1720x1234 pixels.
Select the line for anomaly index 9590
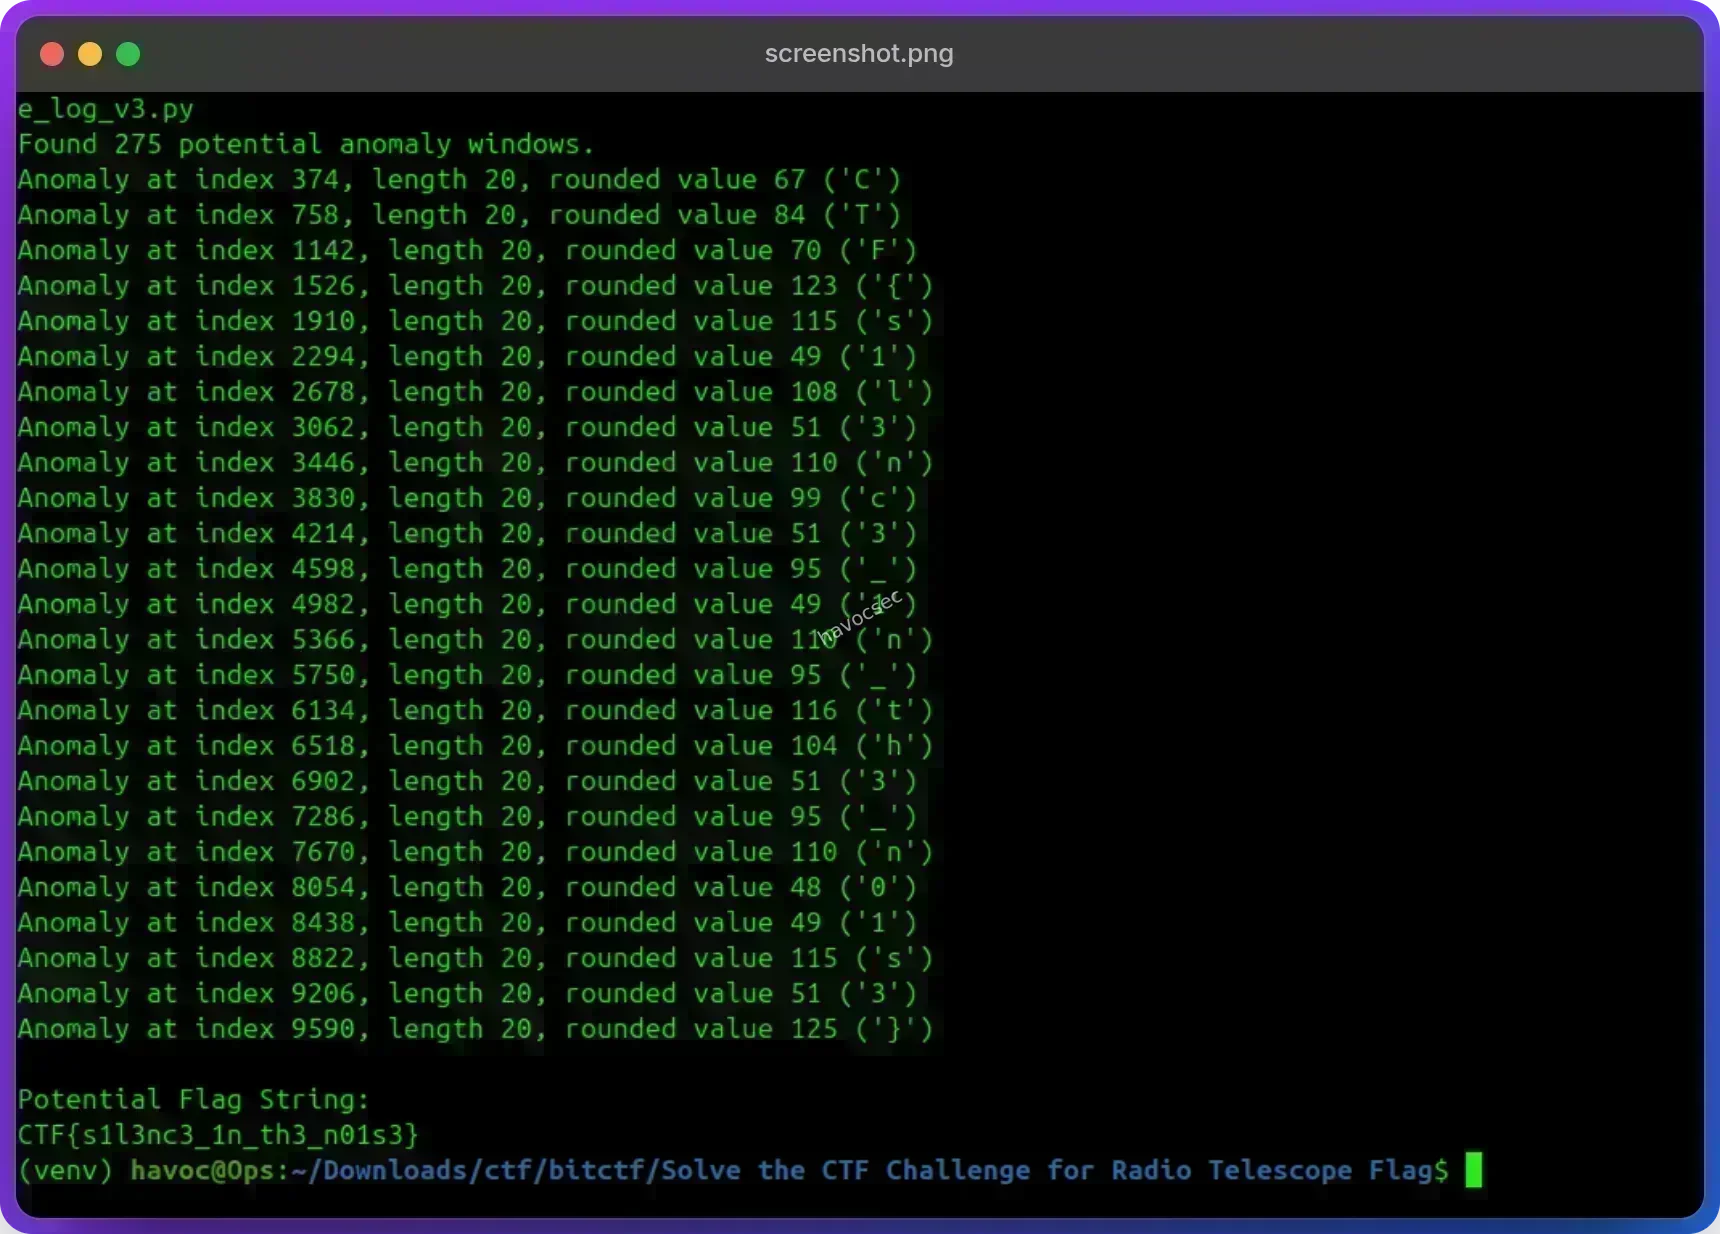[476, 1029]
